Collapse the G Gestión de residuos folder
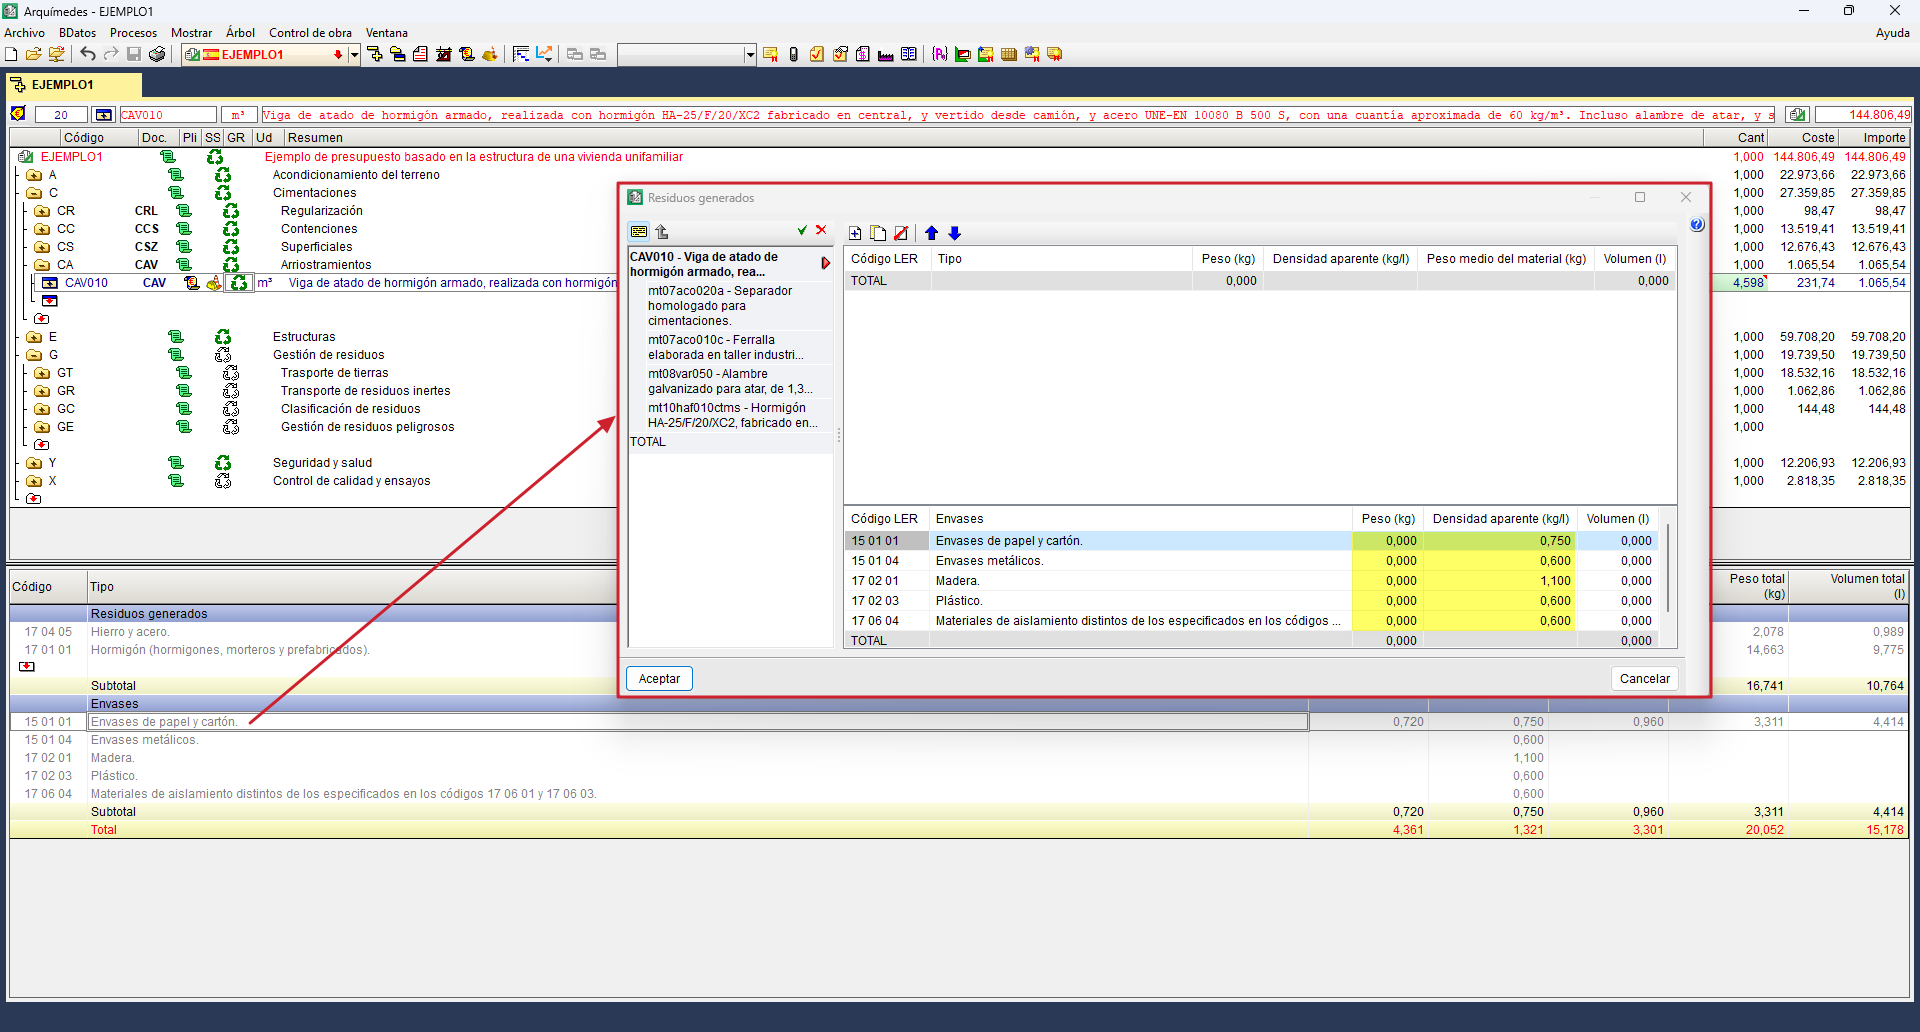The width and height of the screenshot is (1920, 1032). [x=34, y=355]
